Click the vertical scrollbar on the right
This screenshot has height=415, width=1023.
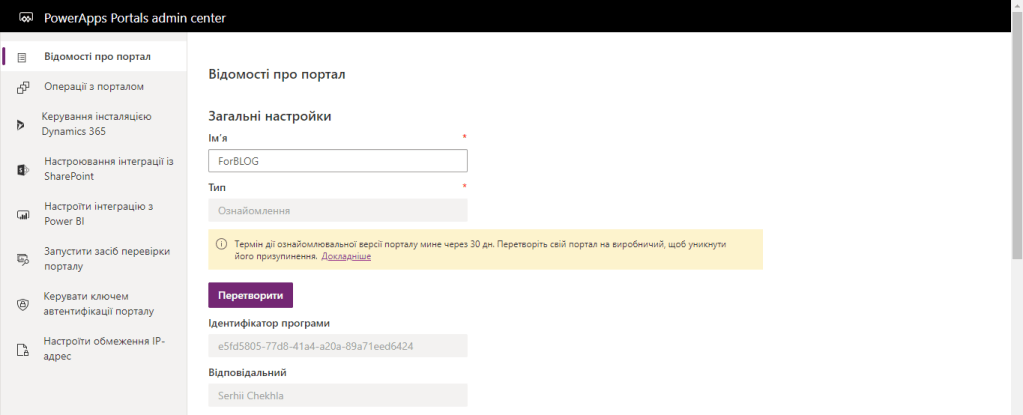(1016, 150)
